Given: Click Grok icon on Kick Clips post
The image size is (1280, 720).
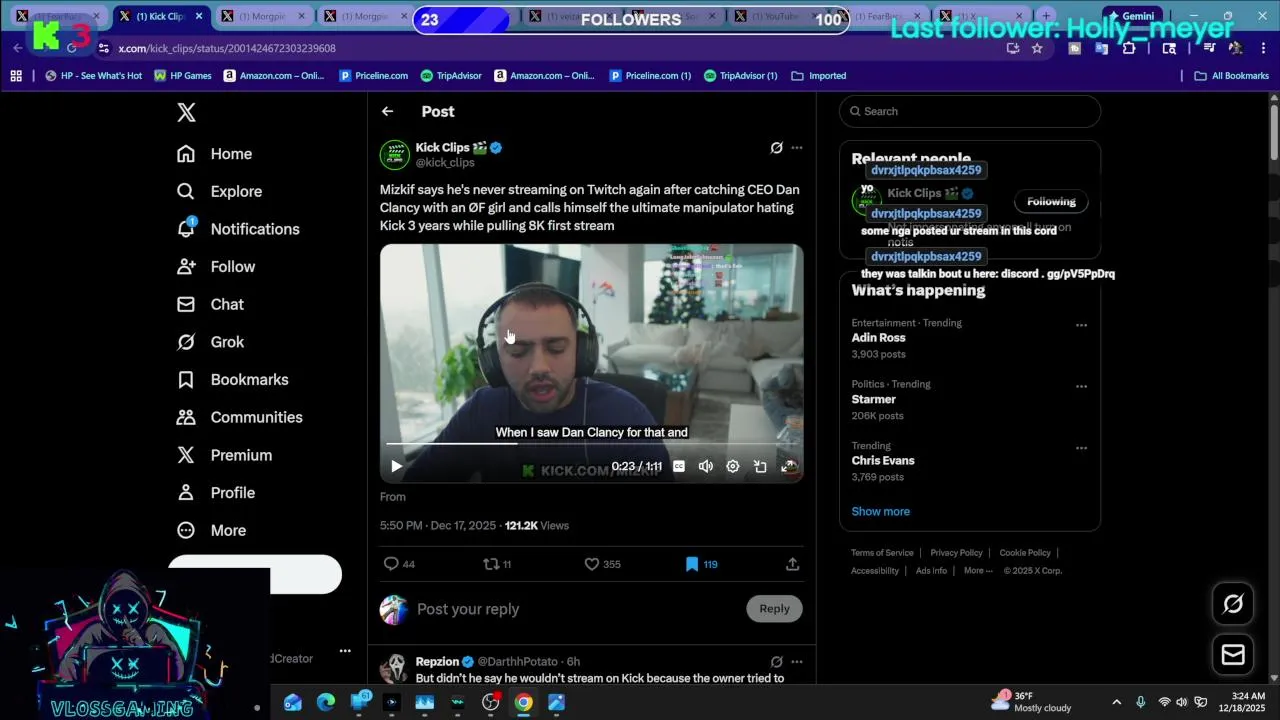Looking at the screenshot, I should (x=776, y=148).
